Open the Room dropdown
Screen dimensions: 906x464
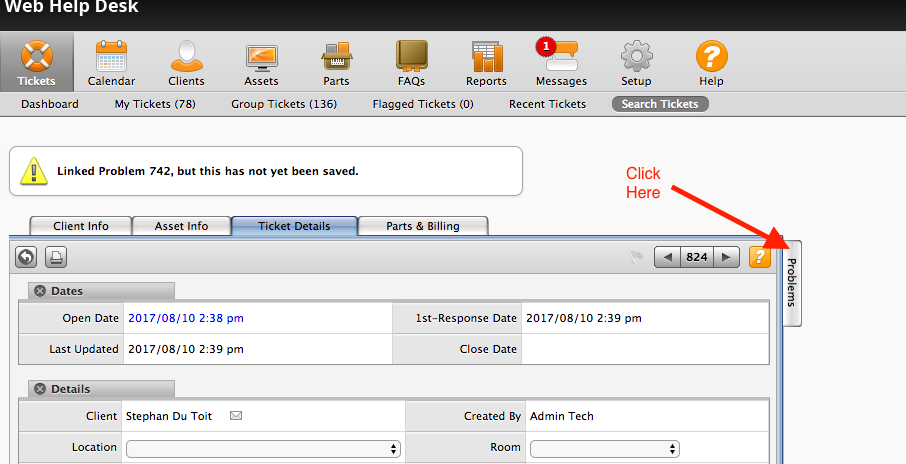(605, 449)
